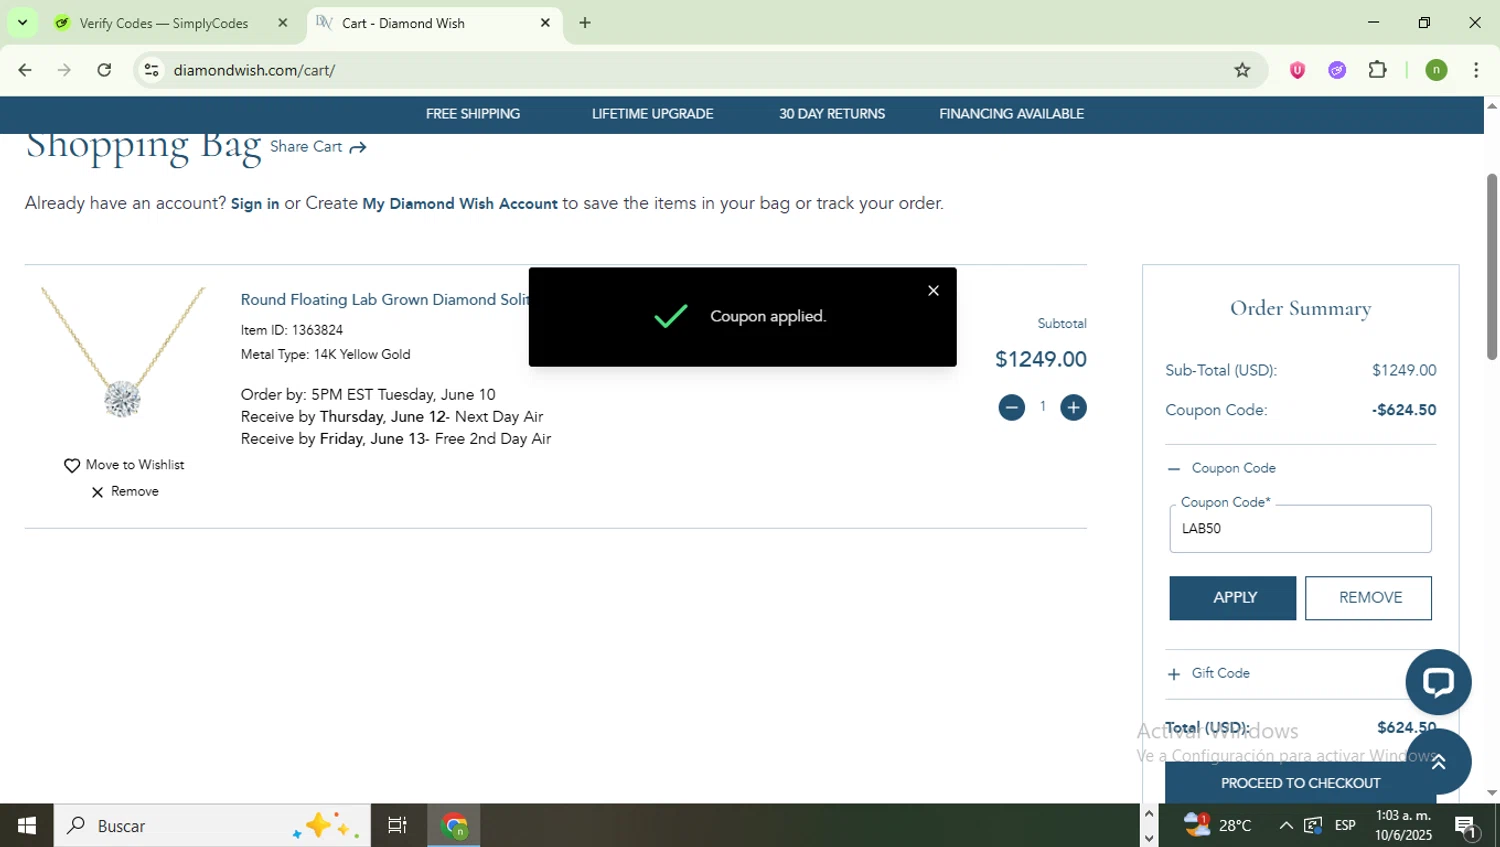Open the network status tray icon
The width and height of the screenshot is (1500, 847).
[x=1313, y=825]
